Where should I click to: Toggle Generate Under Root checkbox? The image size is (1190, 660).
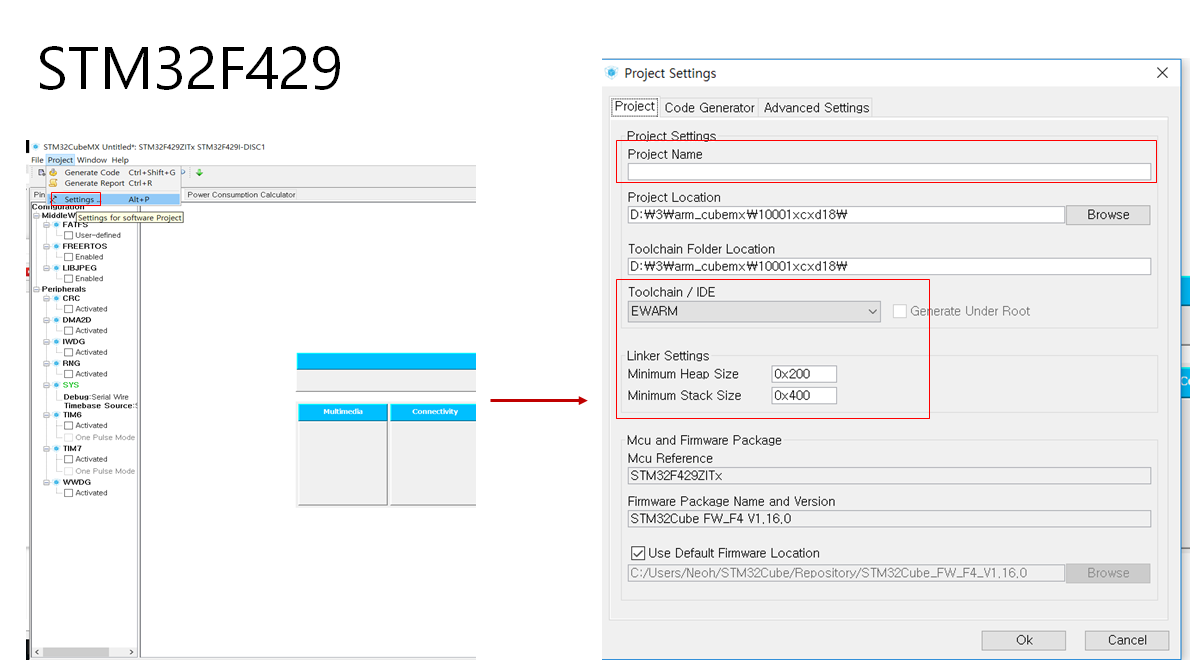click(x=899, y=311)
